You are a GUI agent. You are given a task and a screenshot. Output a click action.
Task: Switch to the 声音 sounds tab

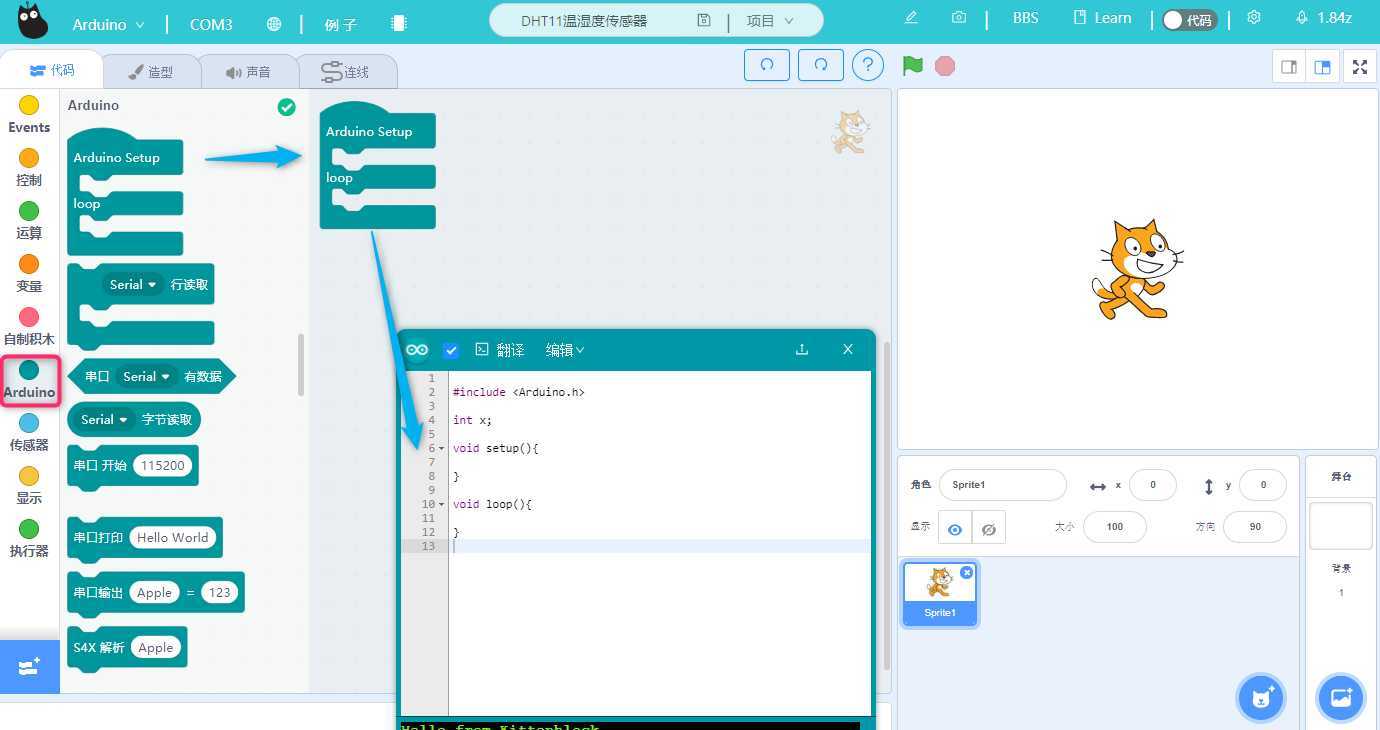(x=249, y=72)
